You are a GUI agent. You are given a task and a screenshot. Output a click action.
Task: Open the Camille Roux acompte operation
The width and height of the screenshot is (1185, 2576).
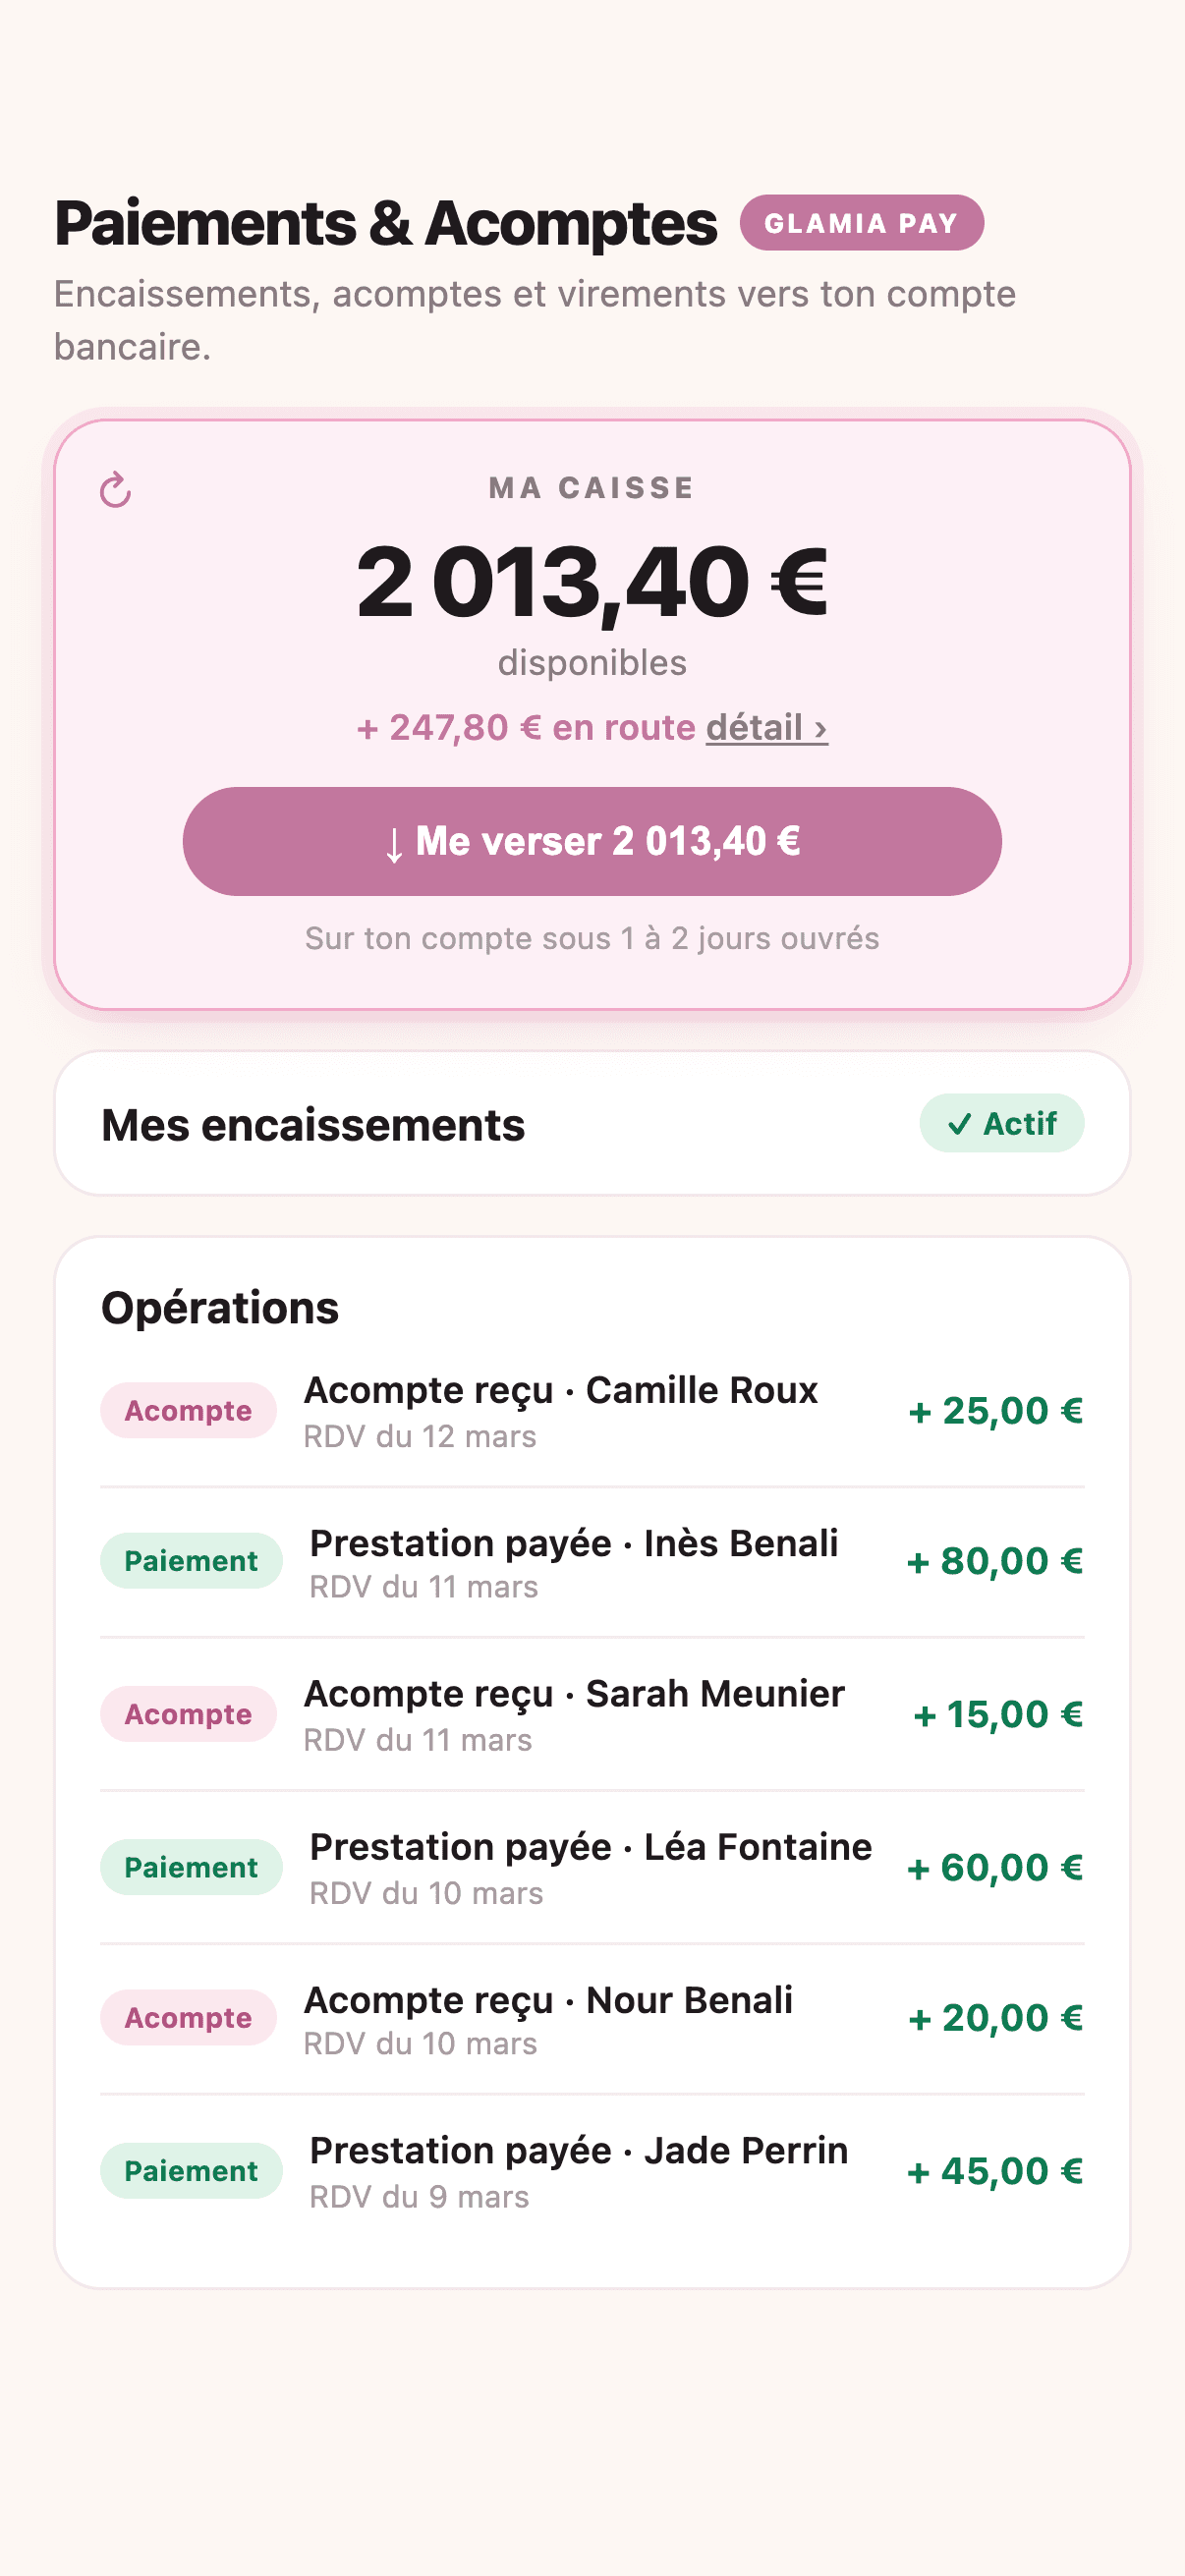coord(592,1411)
